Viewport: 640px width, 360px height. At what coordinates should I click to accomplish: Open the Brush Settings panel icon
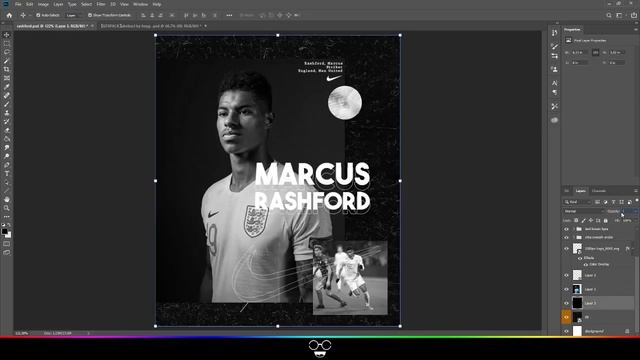pyautogui.click(x=554, y=46)
